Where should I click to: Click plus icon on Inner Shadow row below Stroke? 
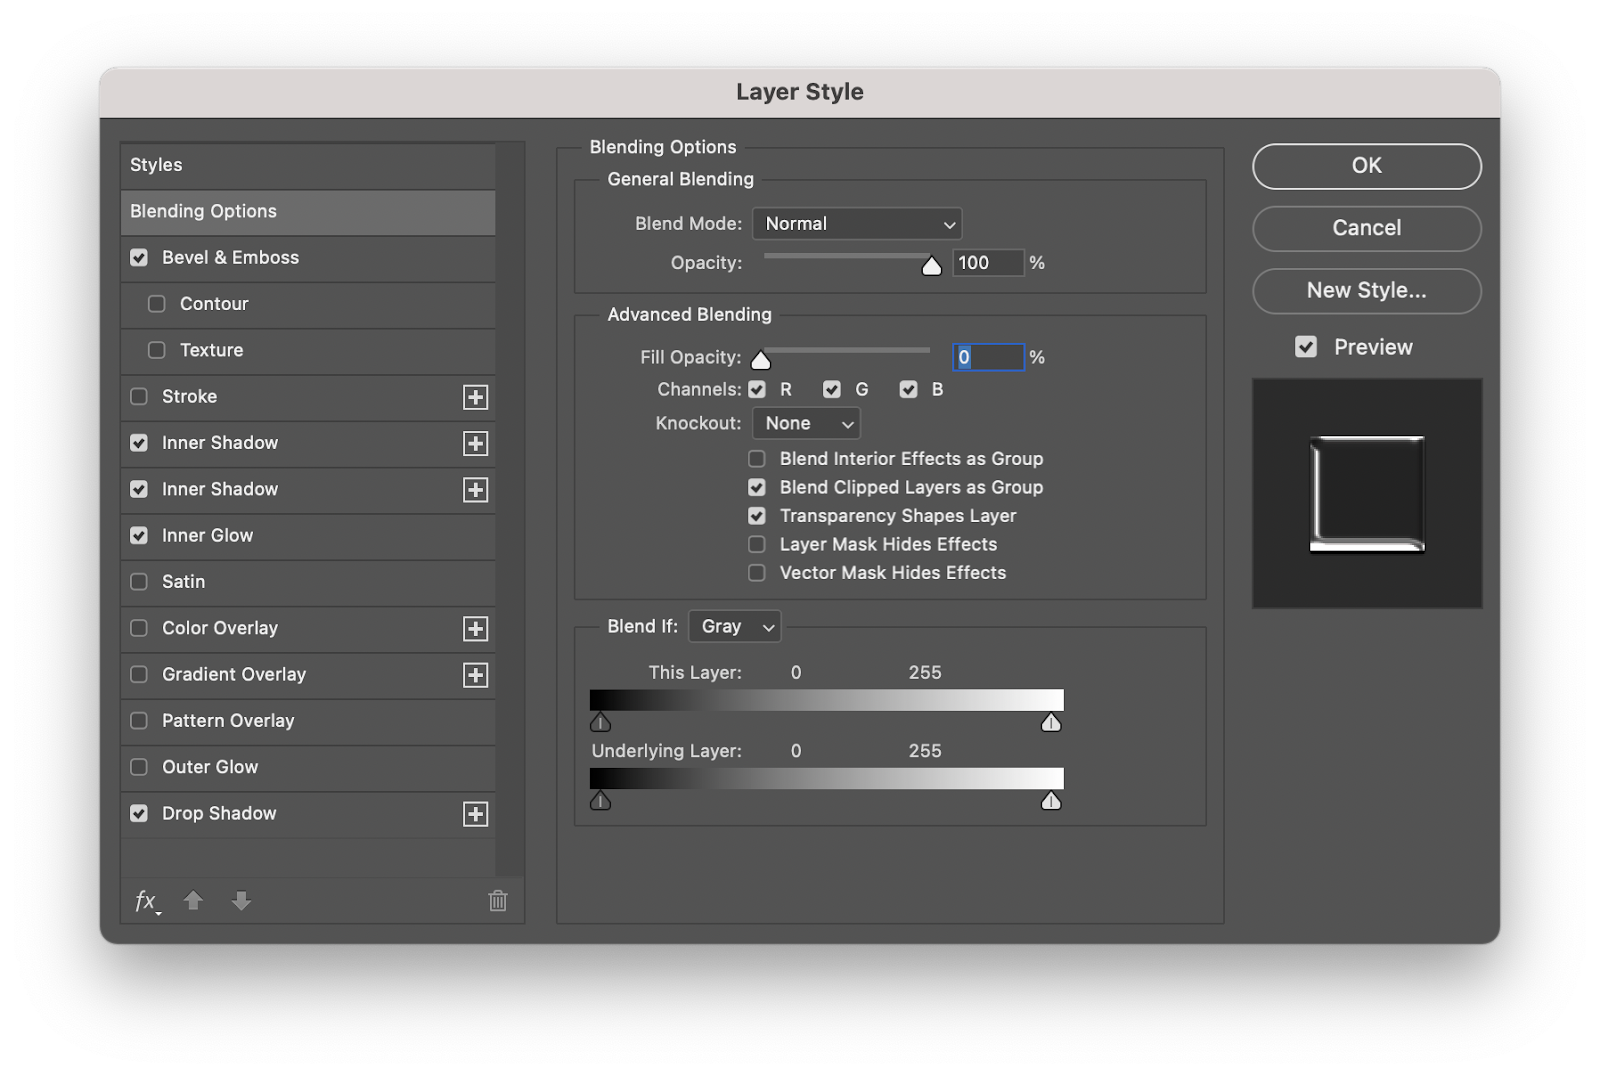click(x=476, y=443)
